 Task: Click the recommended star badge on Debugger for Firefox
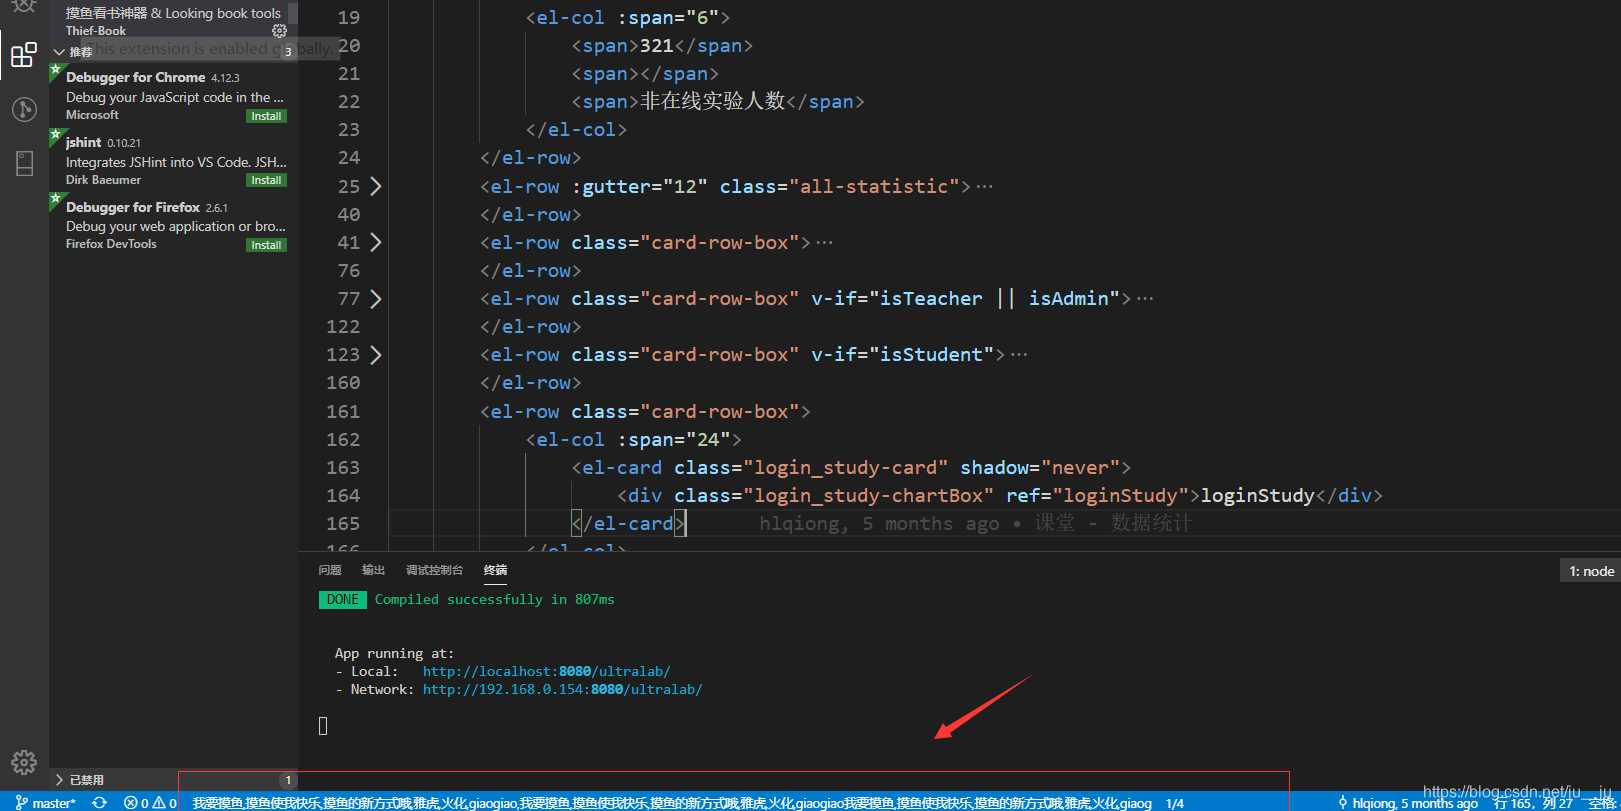pyautogui.click(x=55, y=200)
